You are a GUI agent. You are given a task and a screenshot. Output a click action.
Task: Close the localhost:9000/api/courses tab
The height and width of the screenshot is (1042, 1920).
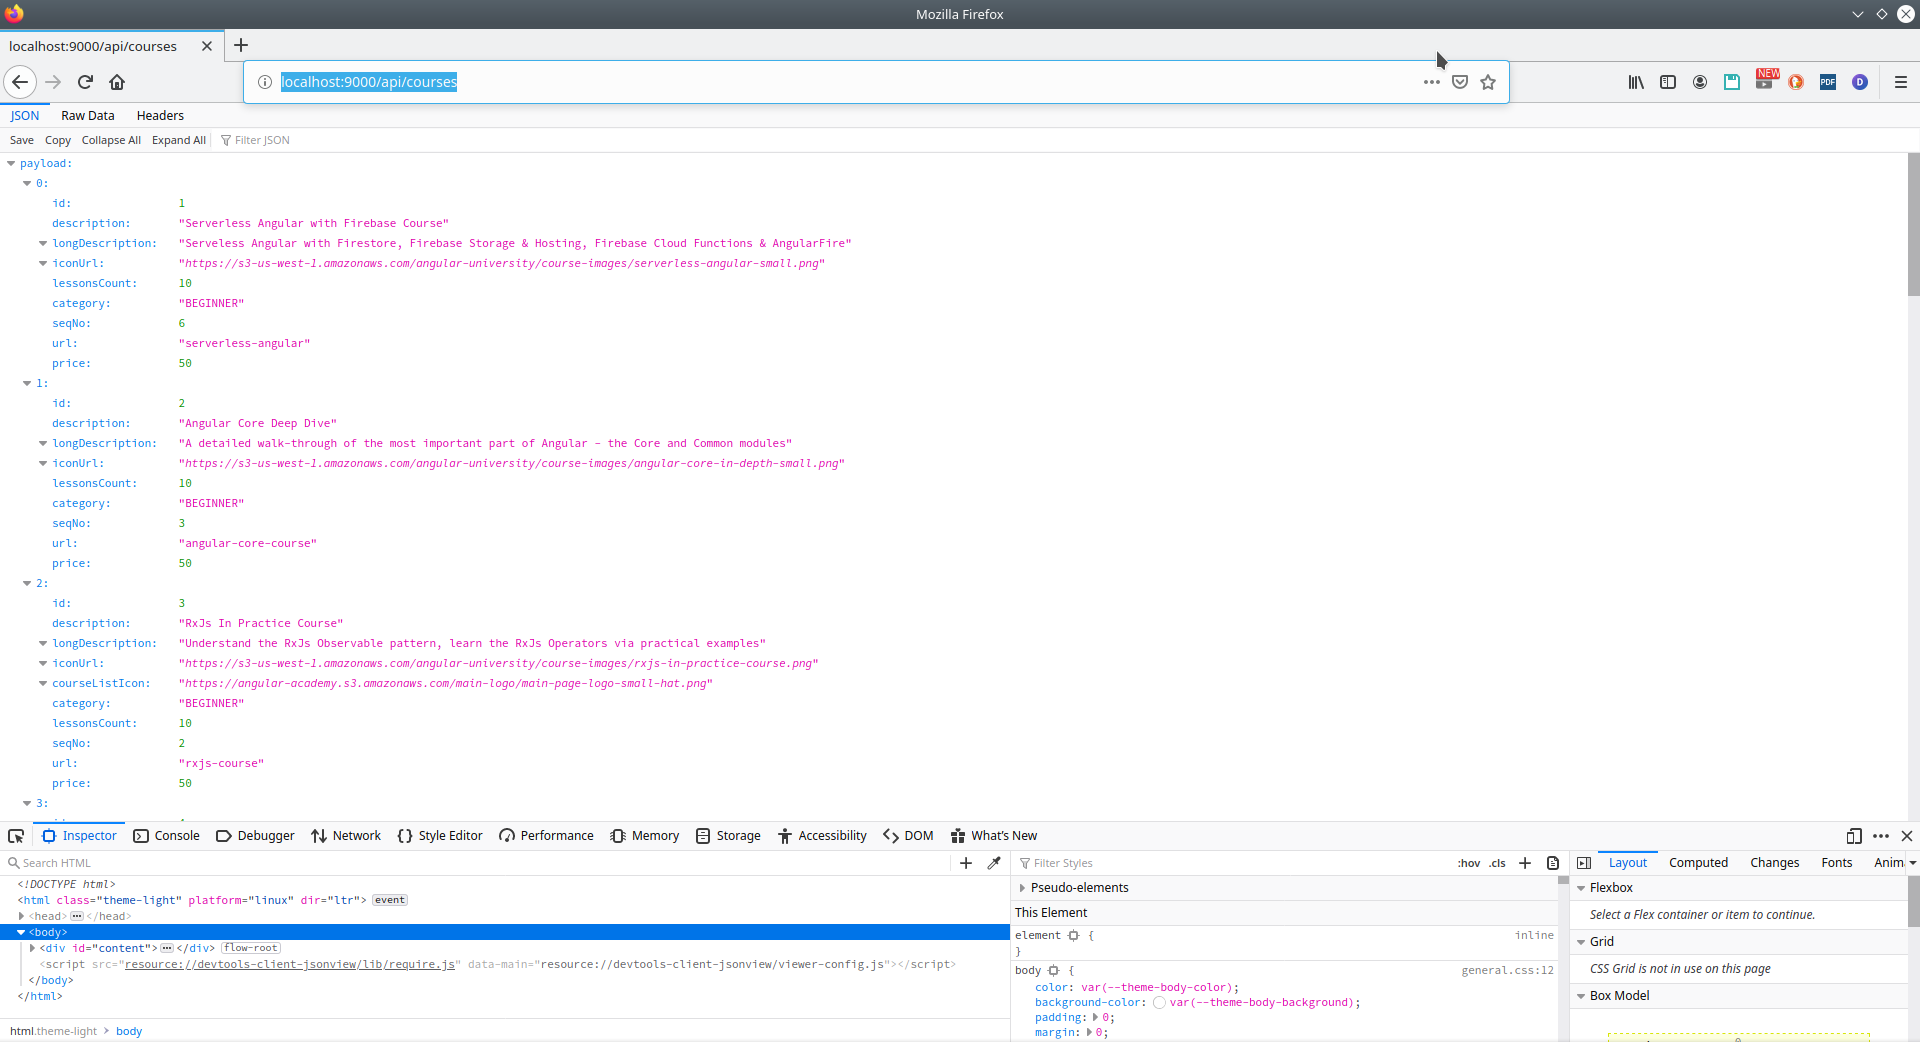point(207,46)
